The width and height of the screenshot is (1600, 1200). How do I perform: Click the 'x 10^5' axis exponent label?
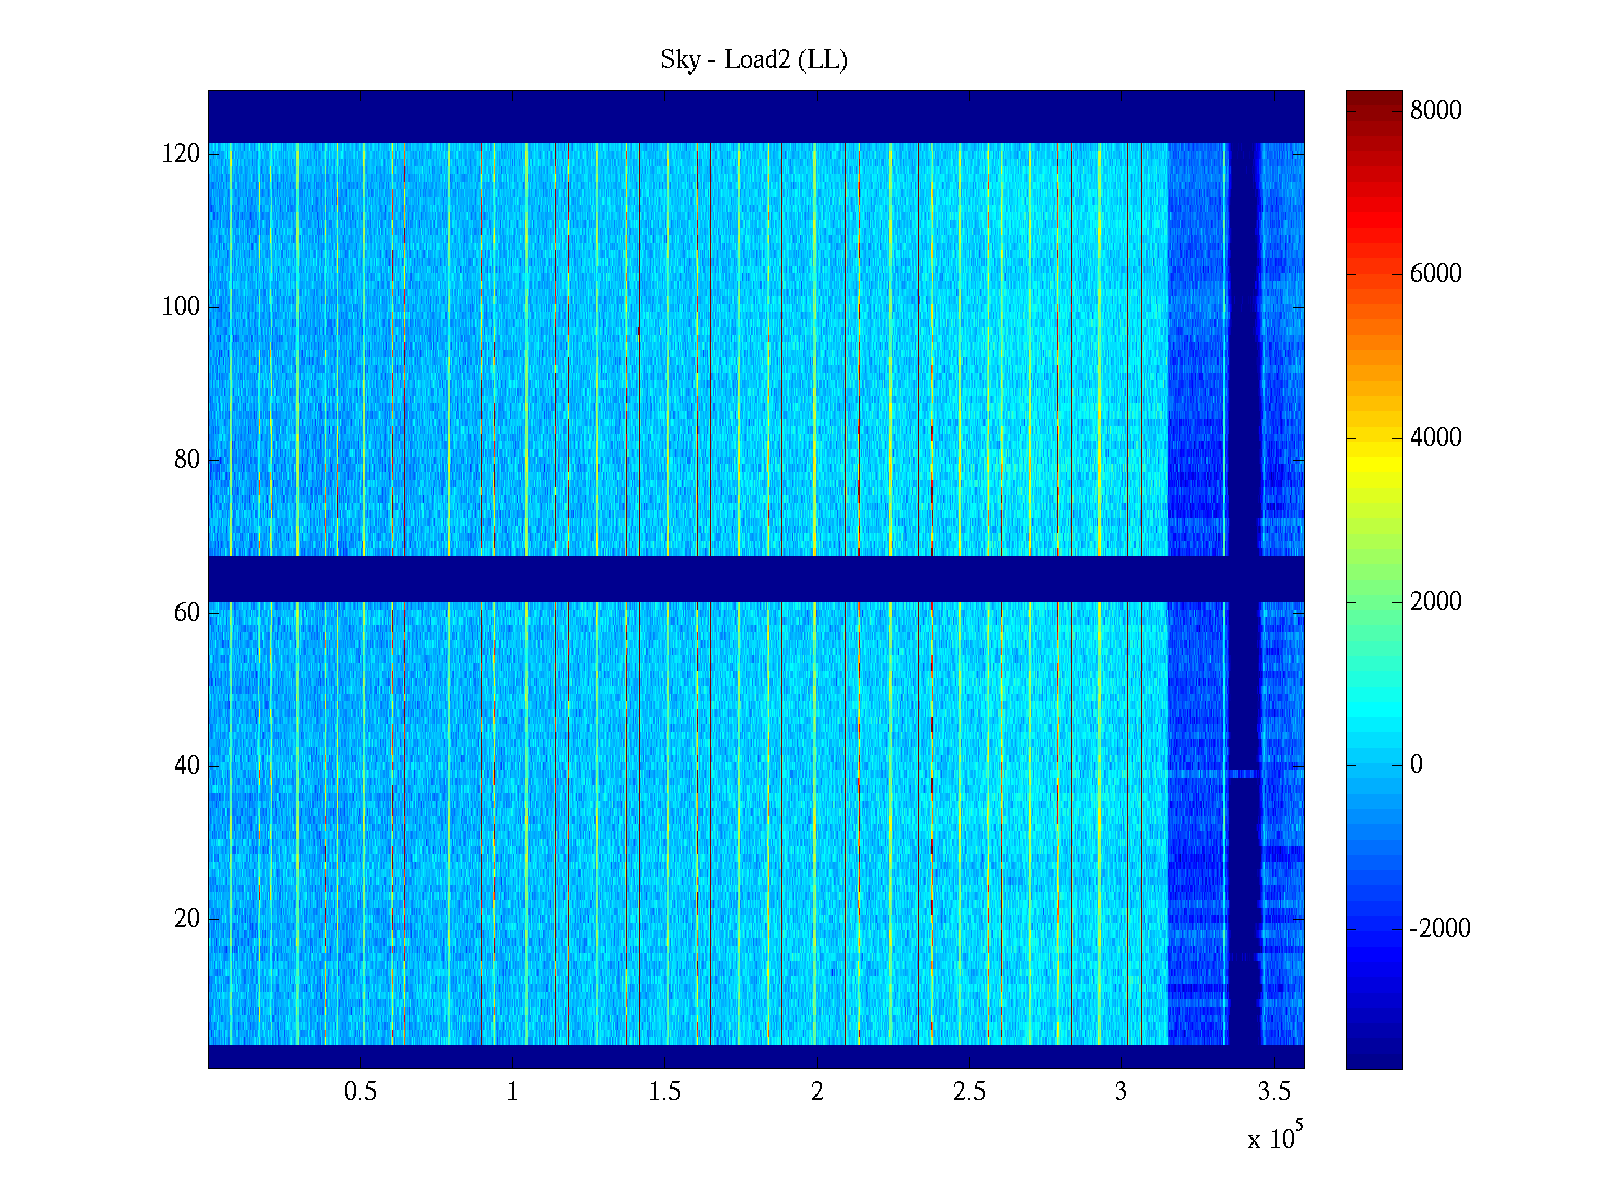(1275, 1137)
